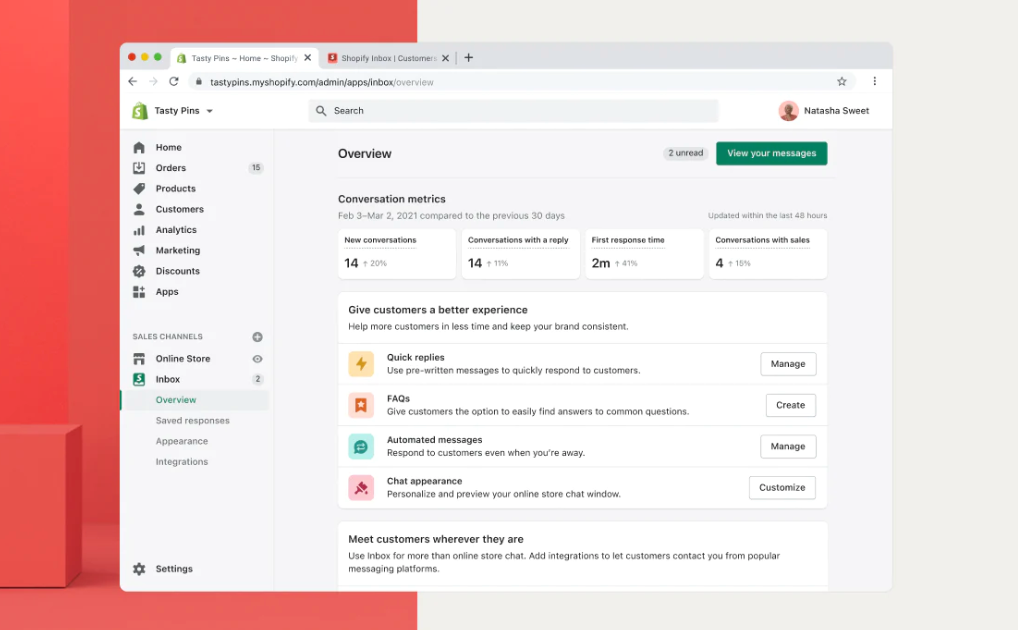Click FAQs bookmark icon
The width and height of the screenshot is (1018, 630).
pos(361,405)
